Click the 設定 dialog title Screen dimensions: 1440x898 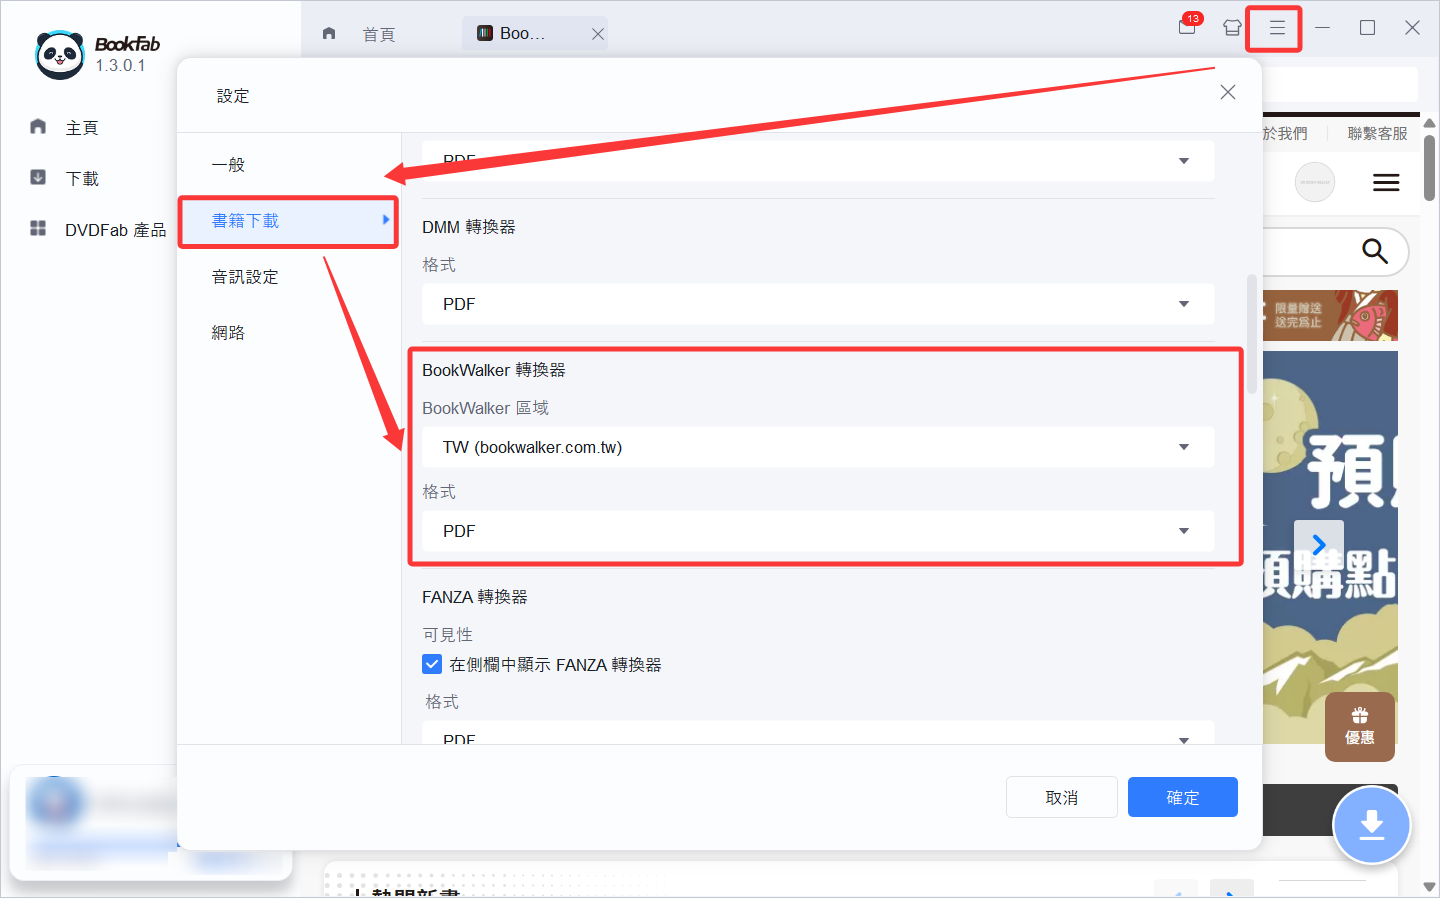click(x=233, y=96)
